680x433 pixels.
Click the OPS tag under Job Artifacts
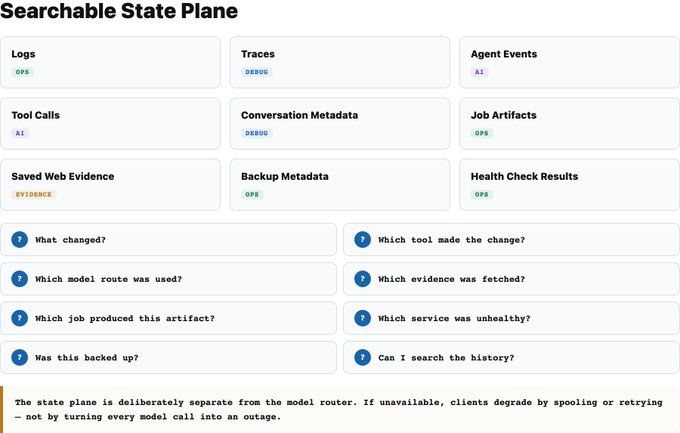(482, 133)
